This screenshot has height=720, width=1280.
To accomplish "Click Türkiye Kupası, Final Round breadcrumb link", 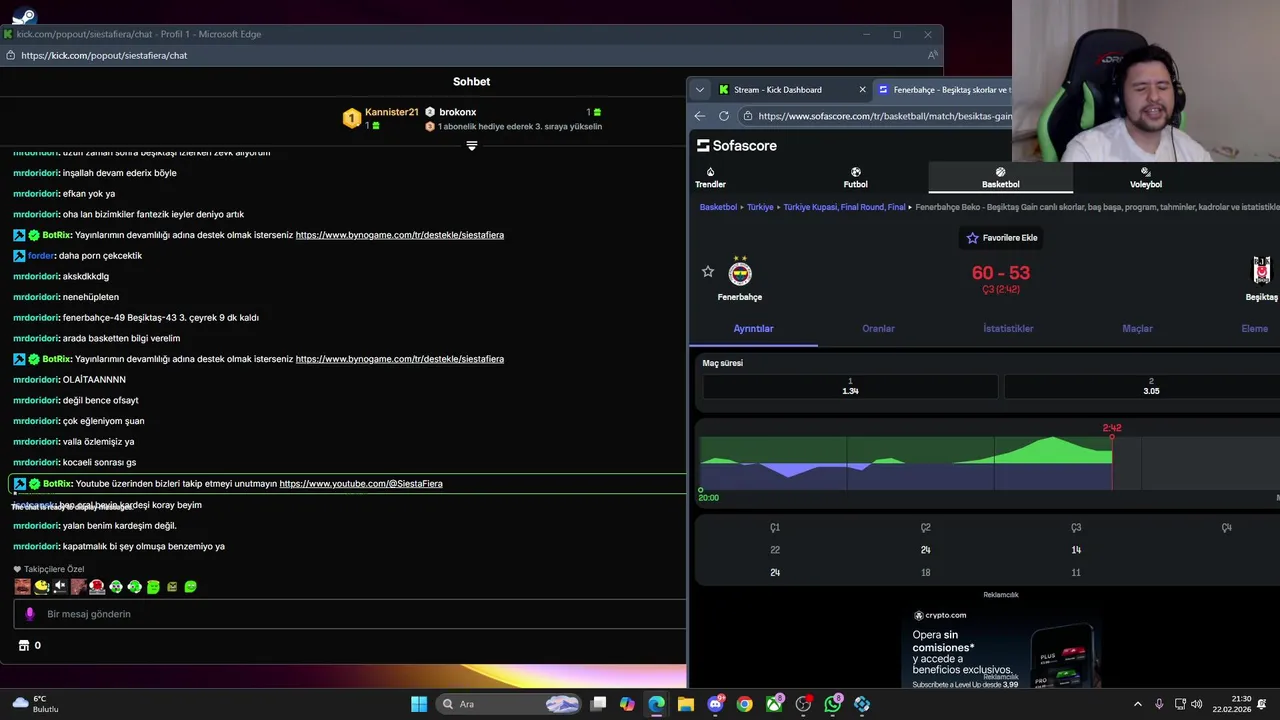I will coord(844,207).
